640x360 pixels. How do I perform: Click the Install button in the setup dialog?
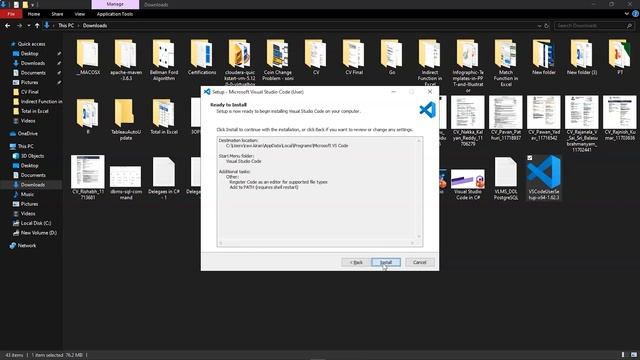tap(386, 262)
